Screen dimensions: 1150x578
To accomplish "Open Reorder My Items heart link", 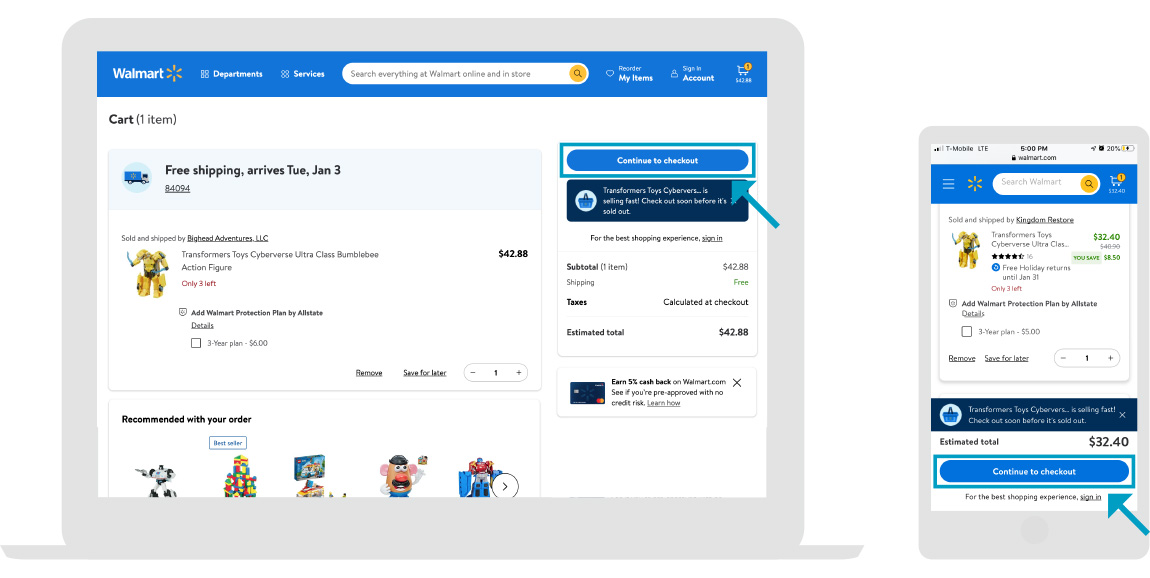I will [x=629, y=73].
